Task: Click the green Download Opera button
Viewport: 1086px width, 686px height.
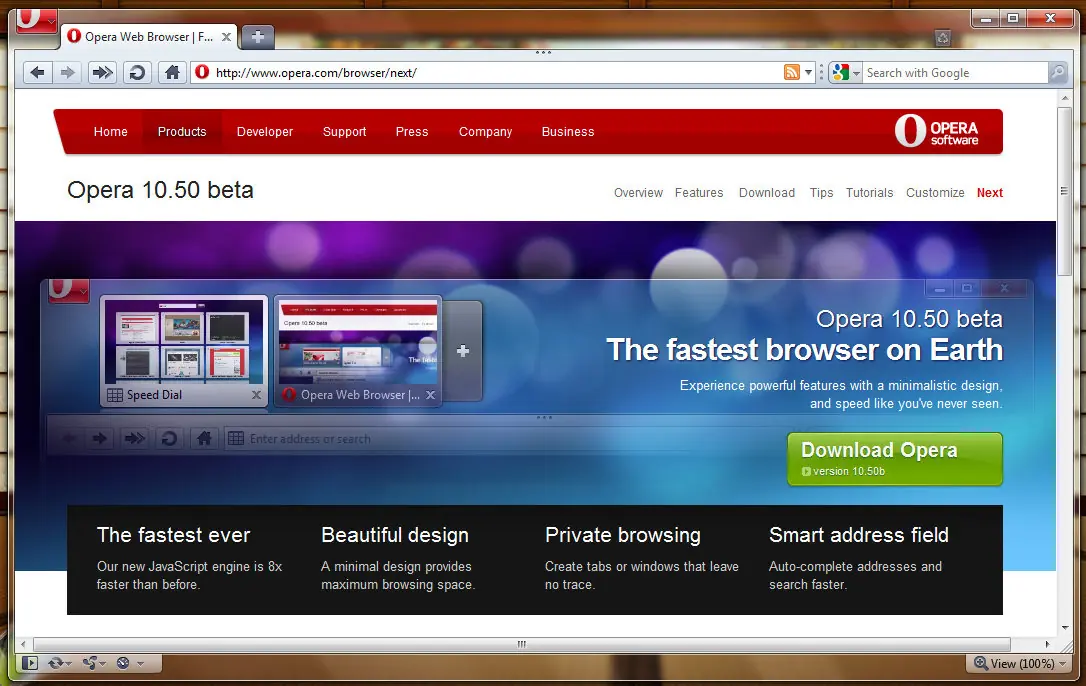Action: [x=895, y=459]
